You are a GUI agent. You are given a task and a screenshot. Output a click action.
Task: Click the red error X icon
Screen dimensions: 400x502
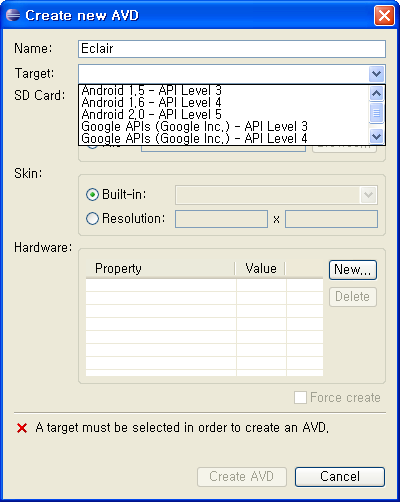click(x=22, y=428)
